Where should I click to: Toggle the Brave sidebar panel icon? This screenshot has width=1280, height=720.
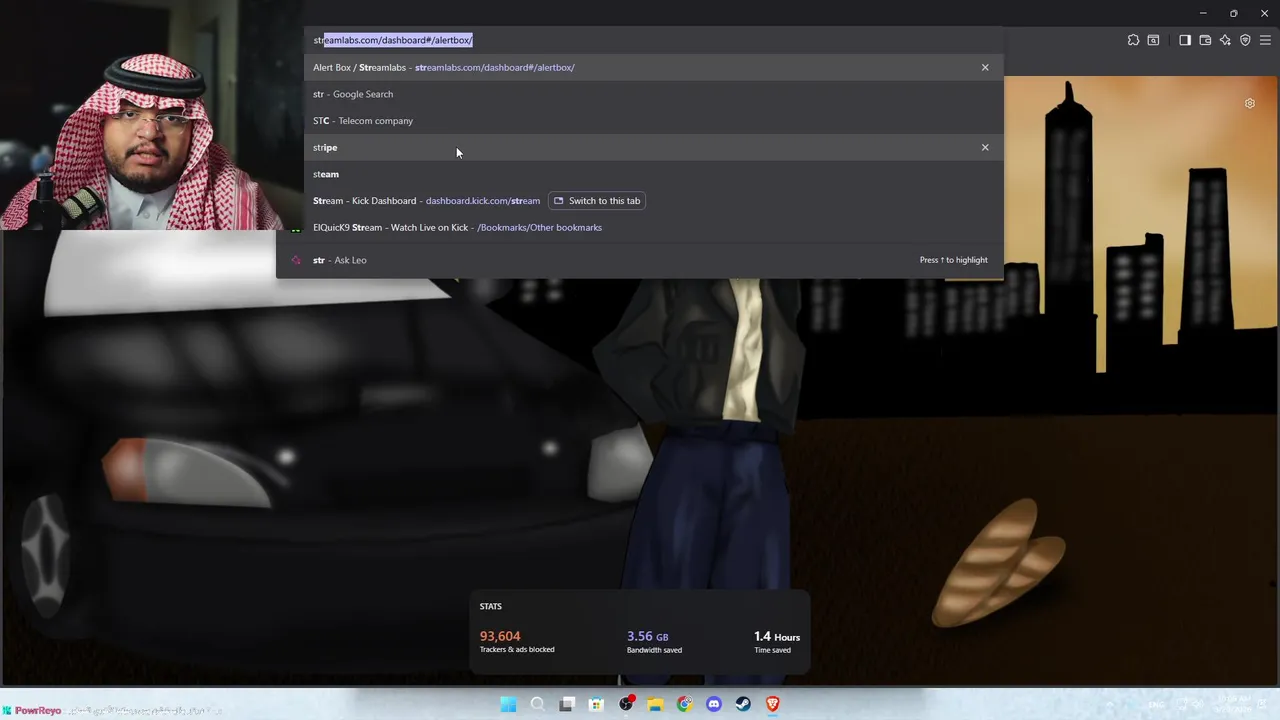[x=1185, y=40]
